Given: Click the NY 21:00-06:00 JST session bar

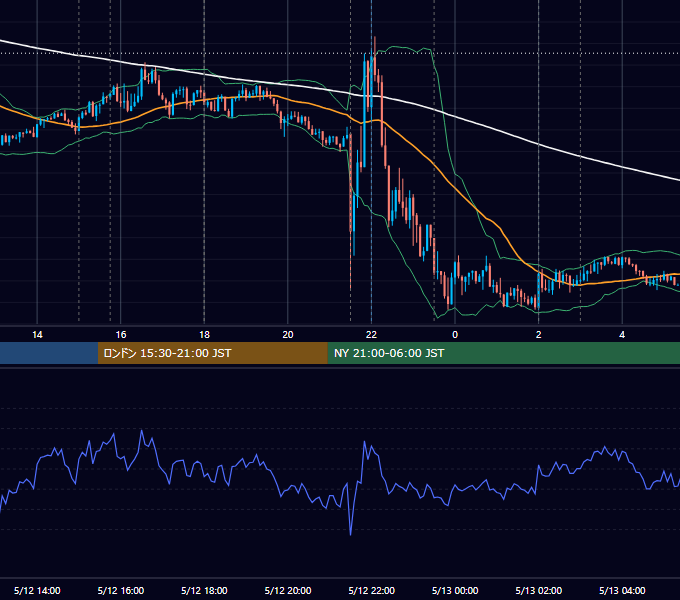Looking at the screenshot, I should (x=503, y=353).
